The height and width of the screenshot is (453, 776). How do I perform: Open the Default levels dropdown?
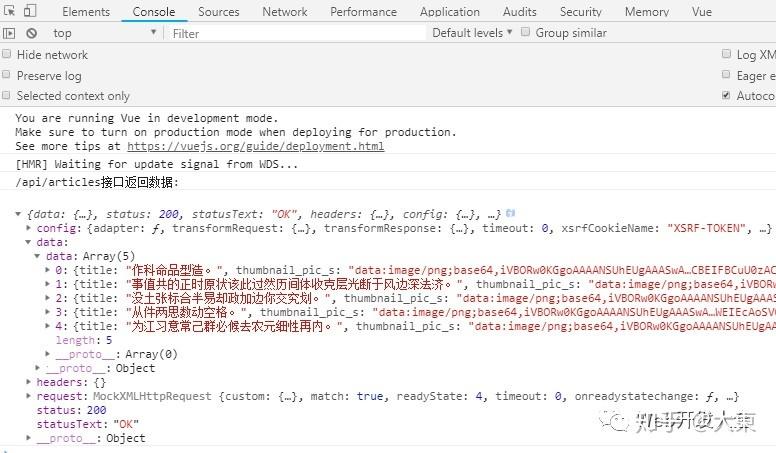(472, 33)
